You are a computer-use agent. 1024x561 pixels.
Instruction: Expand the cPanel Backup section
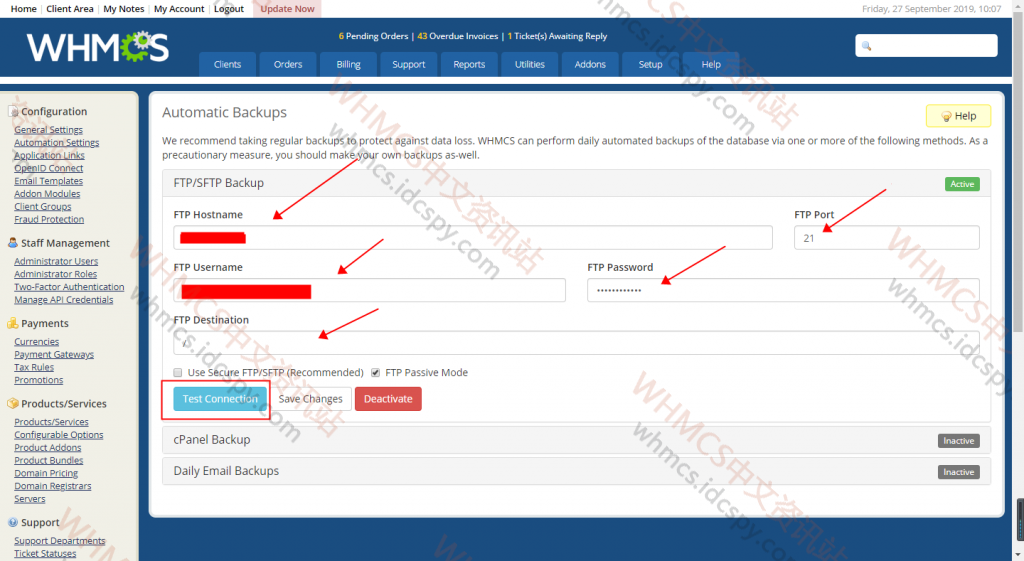click(576, 440)
